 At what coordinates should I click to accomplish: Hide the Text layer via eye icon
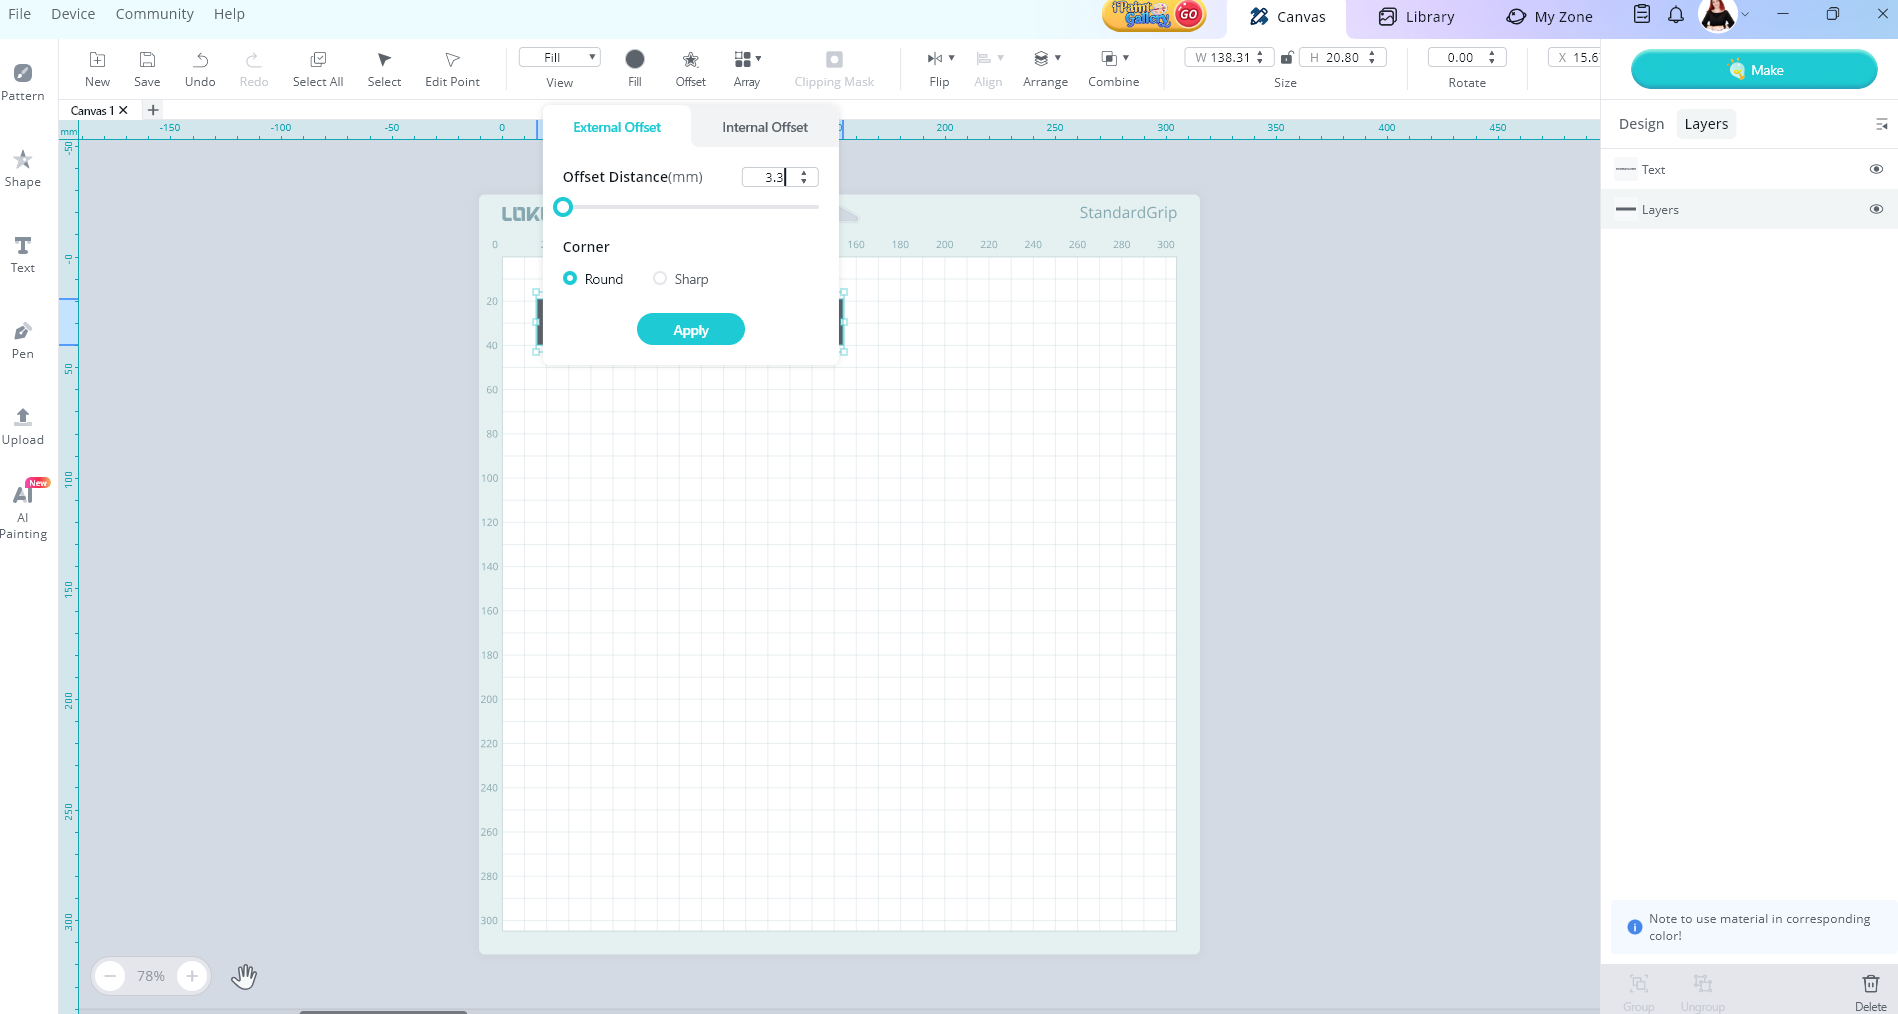(x=1876, y=169)
